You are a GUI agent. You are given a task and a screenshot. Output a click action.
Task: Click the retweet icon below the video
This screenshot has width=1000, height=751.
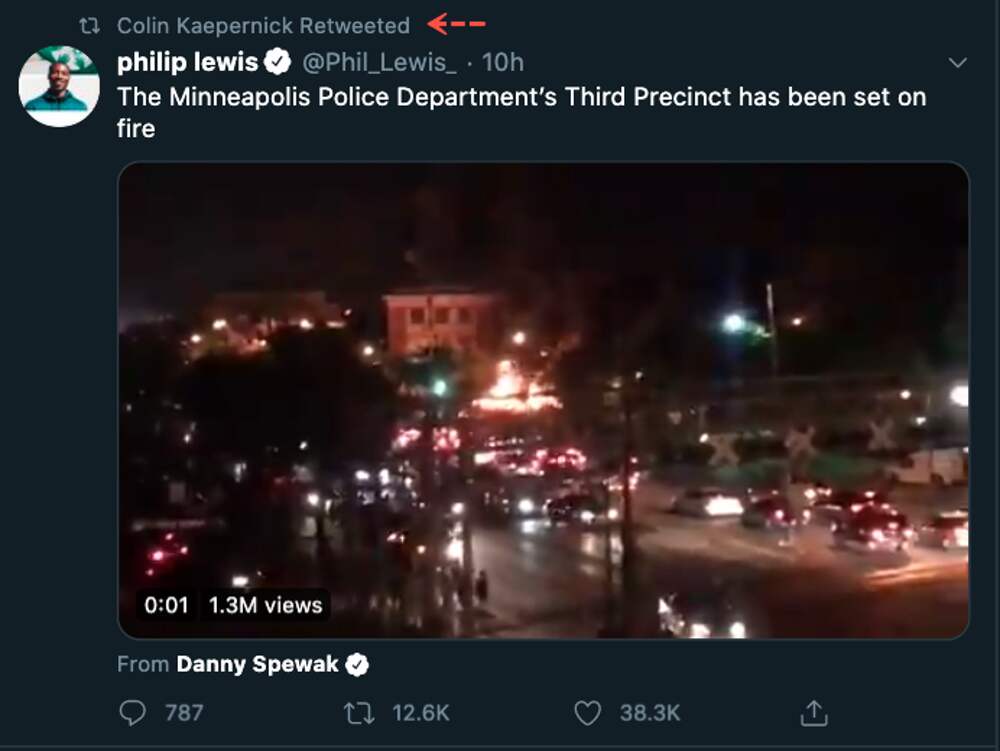tap(357, 712)
